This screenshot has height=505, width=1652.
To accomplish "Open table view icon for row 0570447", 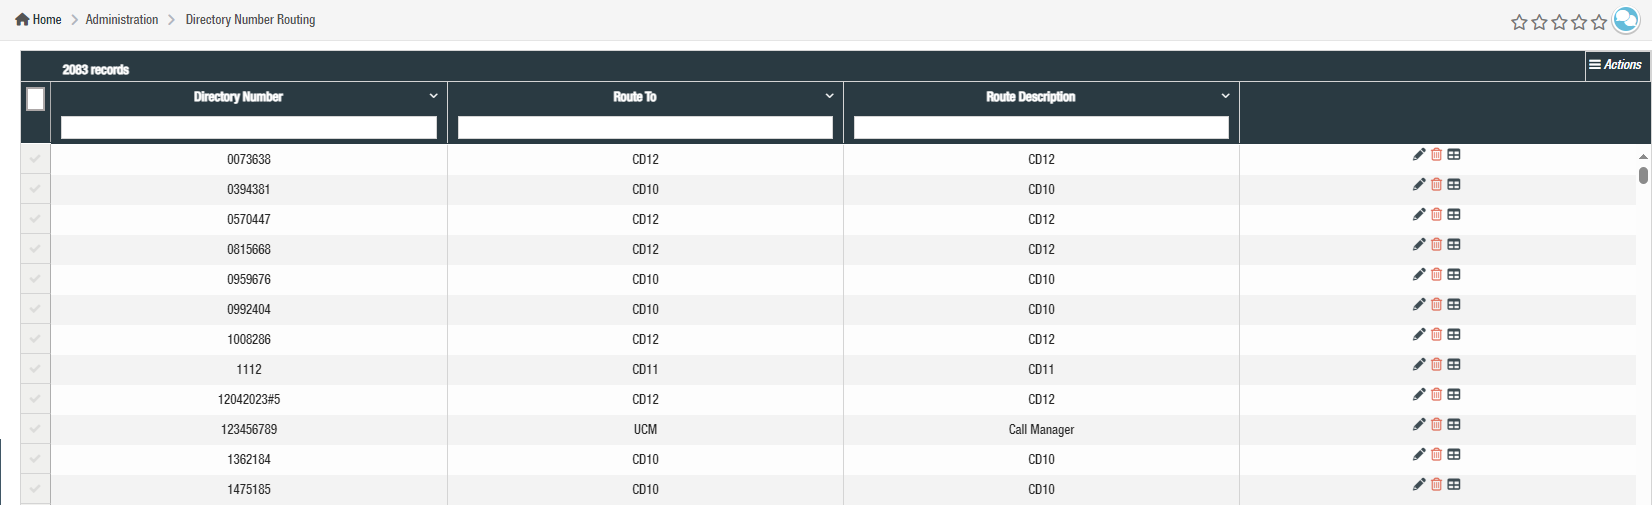I will click(x=1454, y=214).
